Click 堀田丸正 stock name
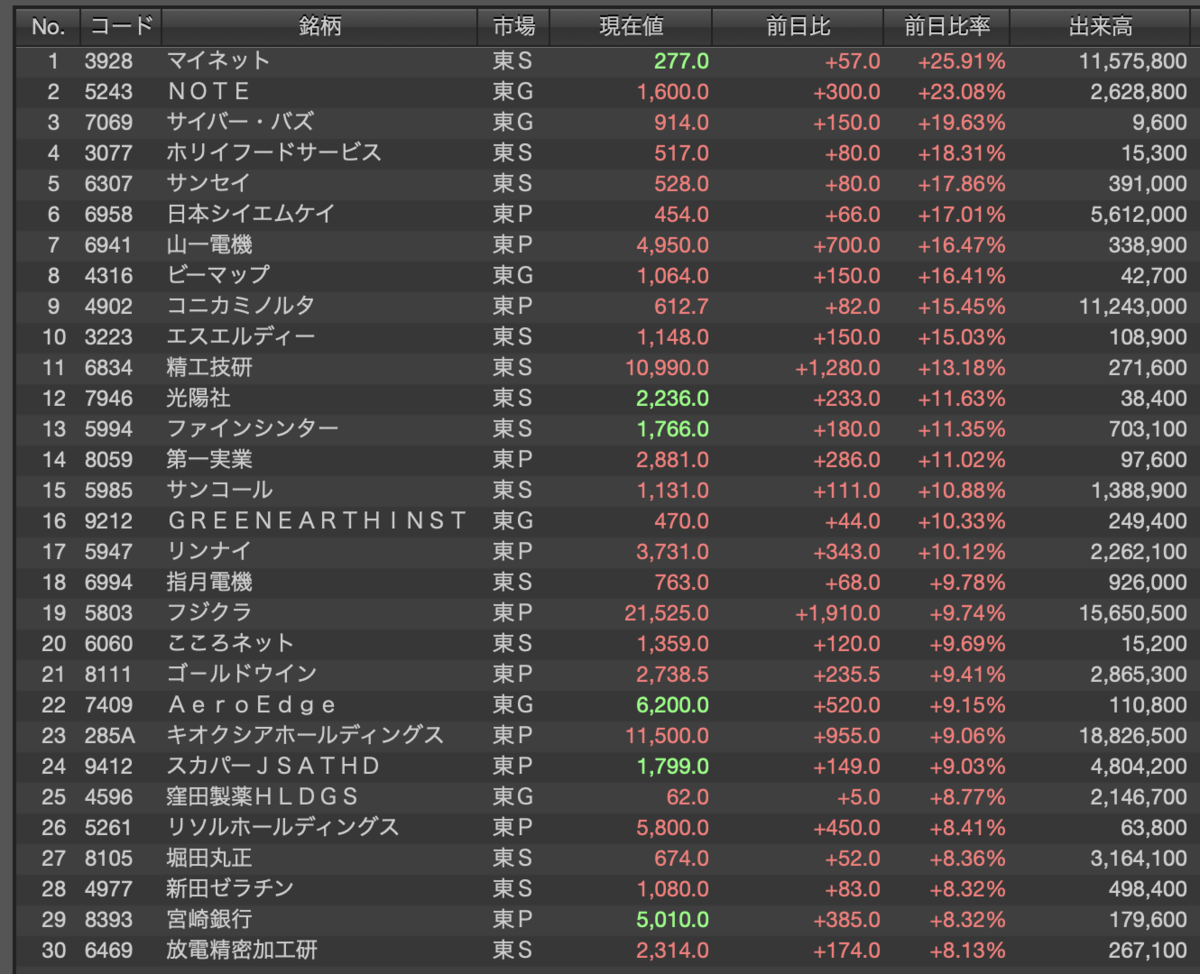Screen dimensions: 1200x974 click(x=209, y=858)
